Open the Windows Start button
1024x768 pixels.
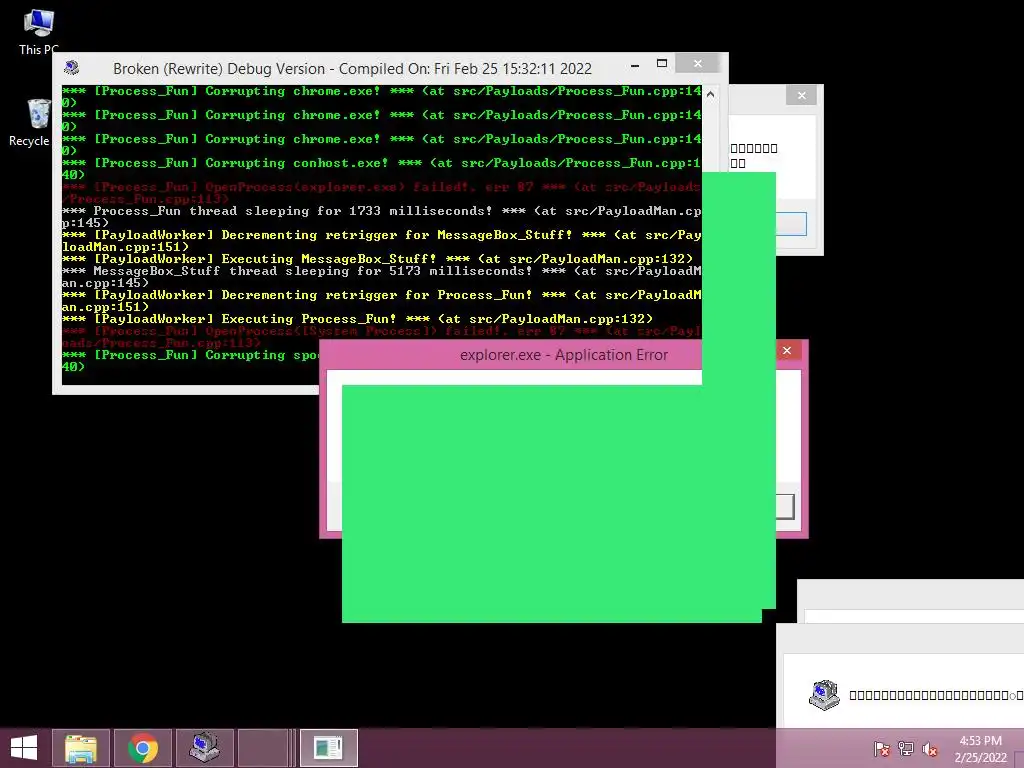[x=24, y=748]
